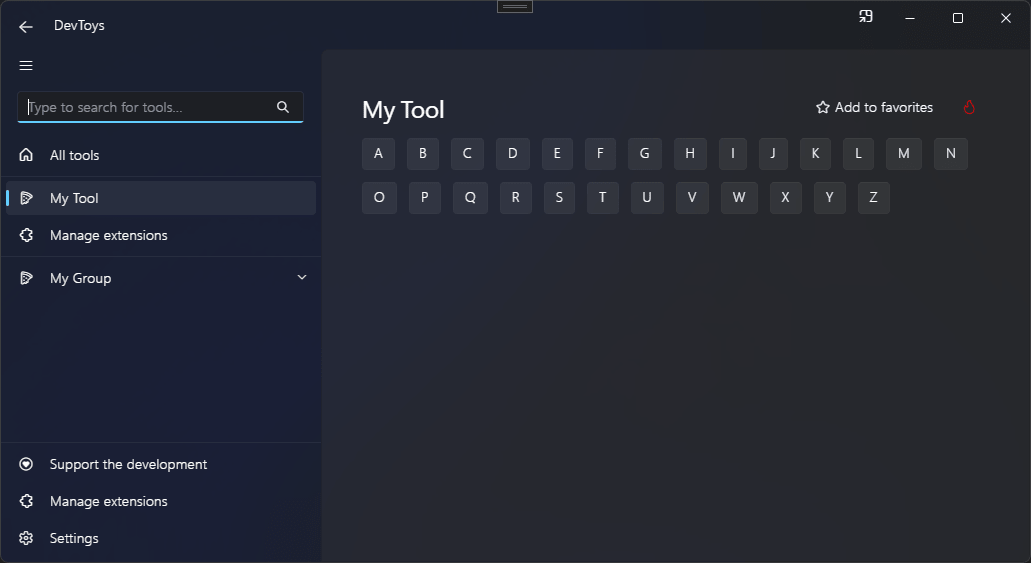Click the red flame icon
This screenshot has width=1031, height=563.
pyautogui.click(x=969, y=107)
